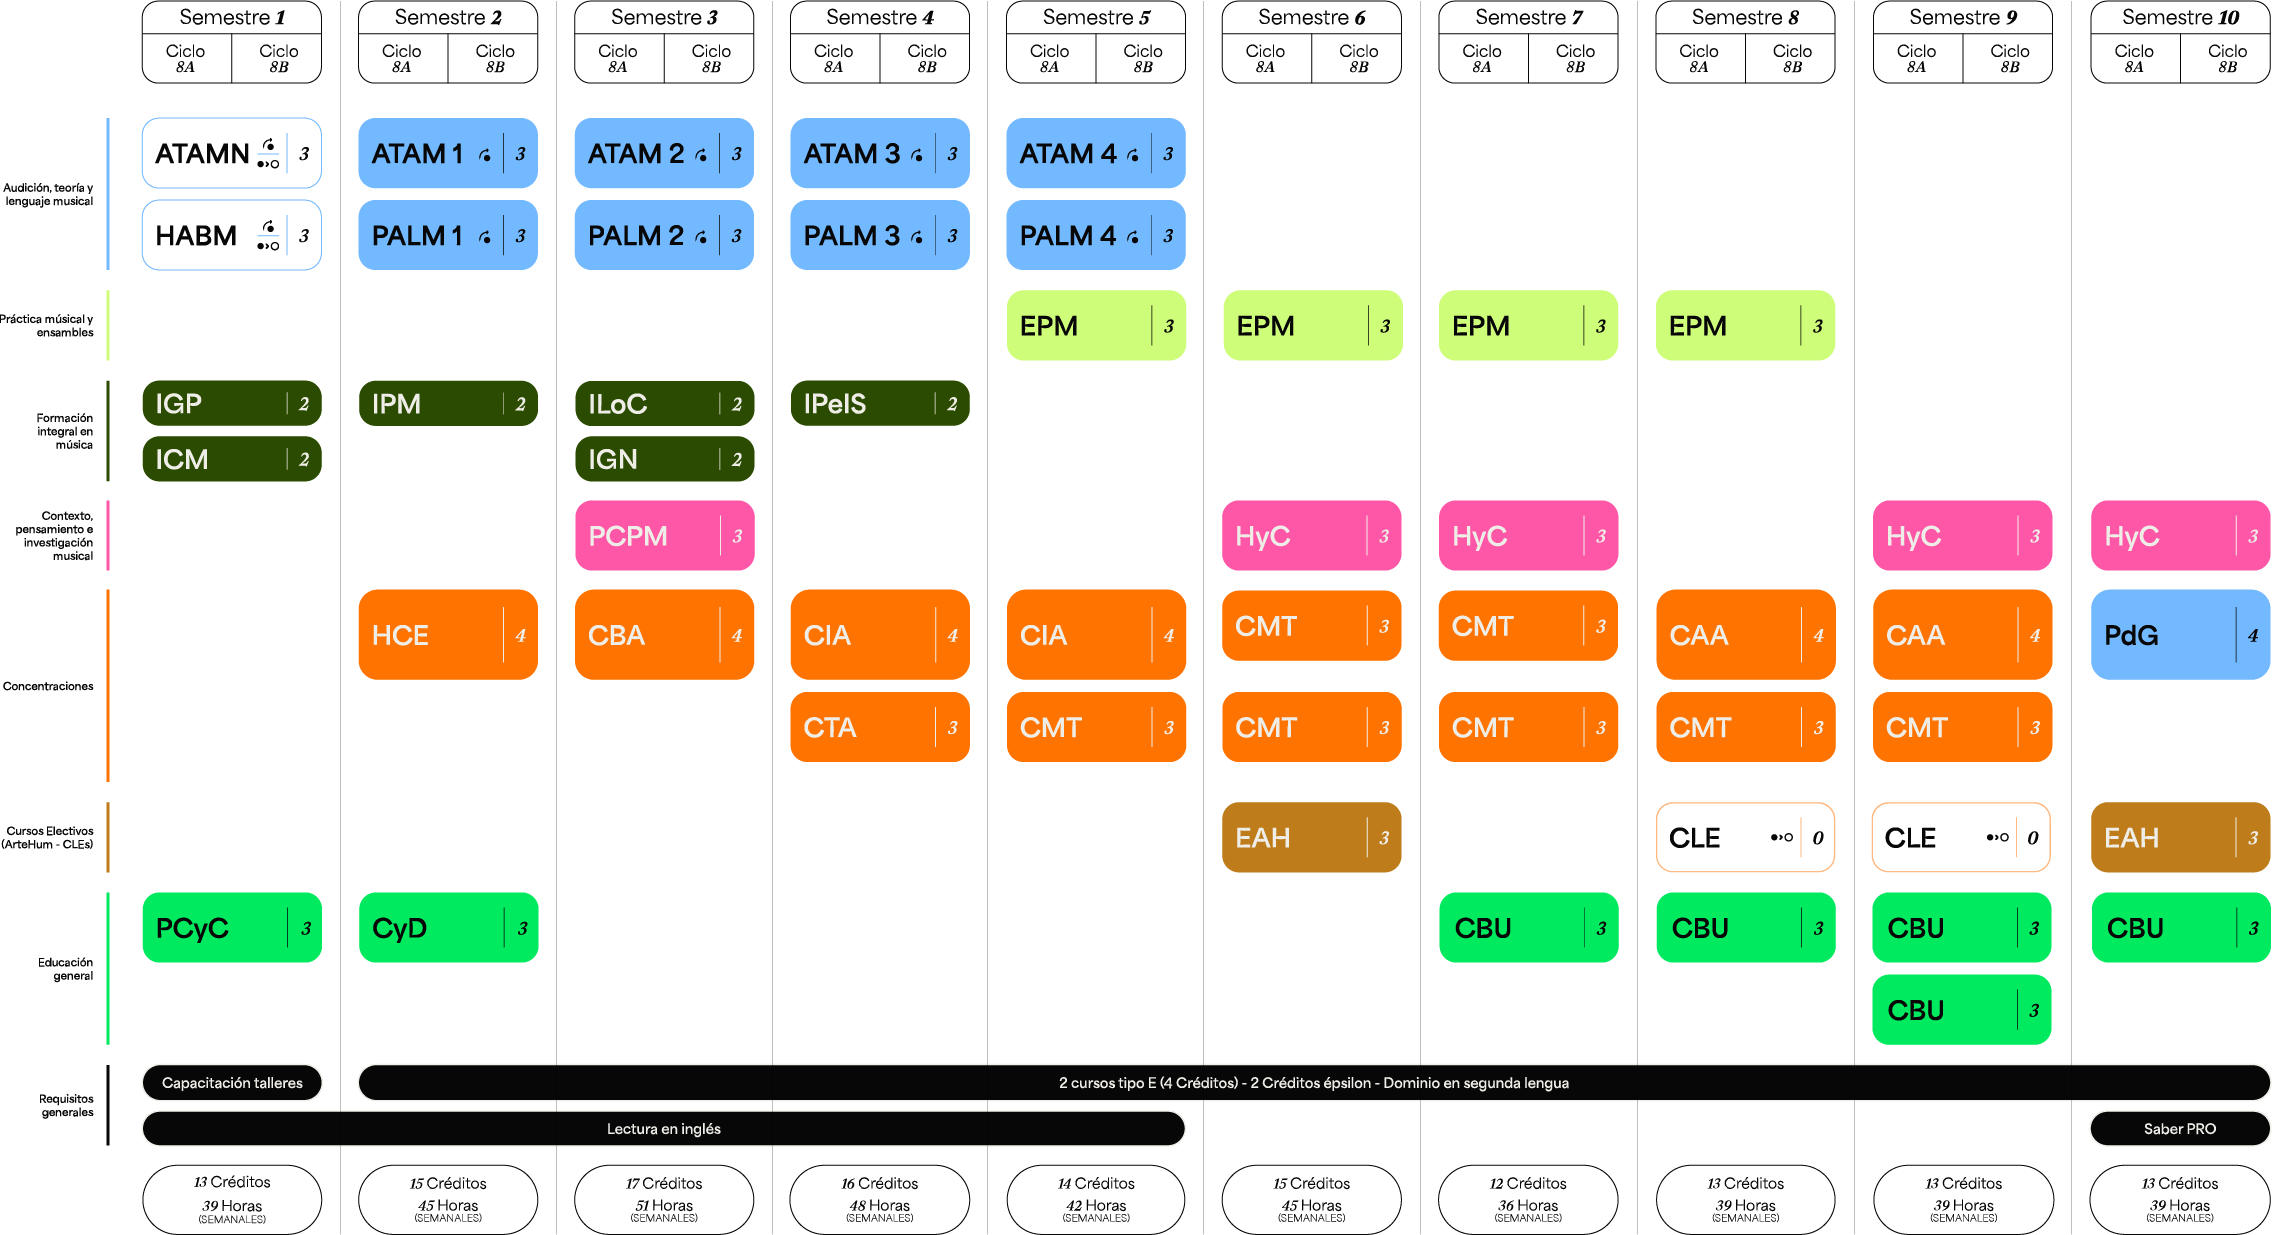Click the fermata icon on ATAM 3
Viewport: 2272px width, 1235px height.
tap(917, 155)
